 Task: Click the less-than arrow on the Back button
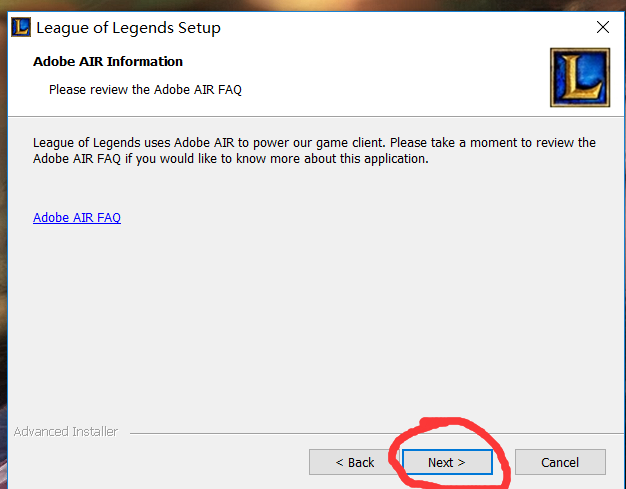[340, 462]
